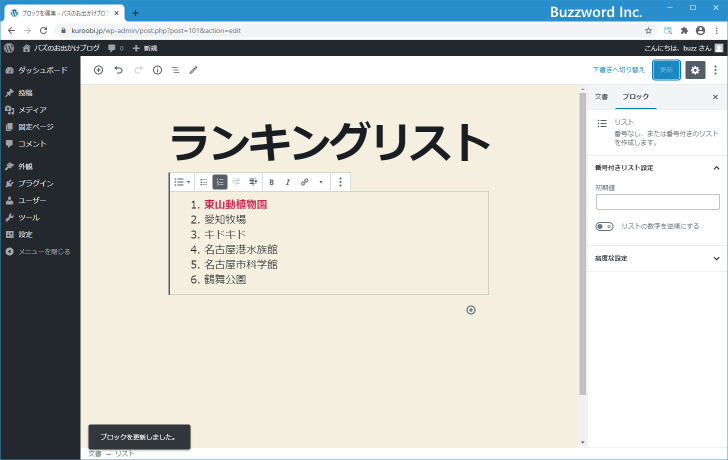Open editor more options vertical dots
Viewport: 728px width, 460px height.
715,70
